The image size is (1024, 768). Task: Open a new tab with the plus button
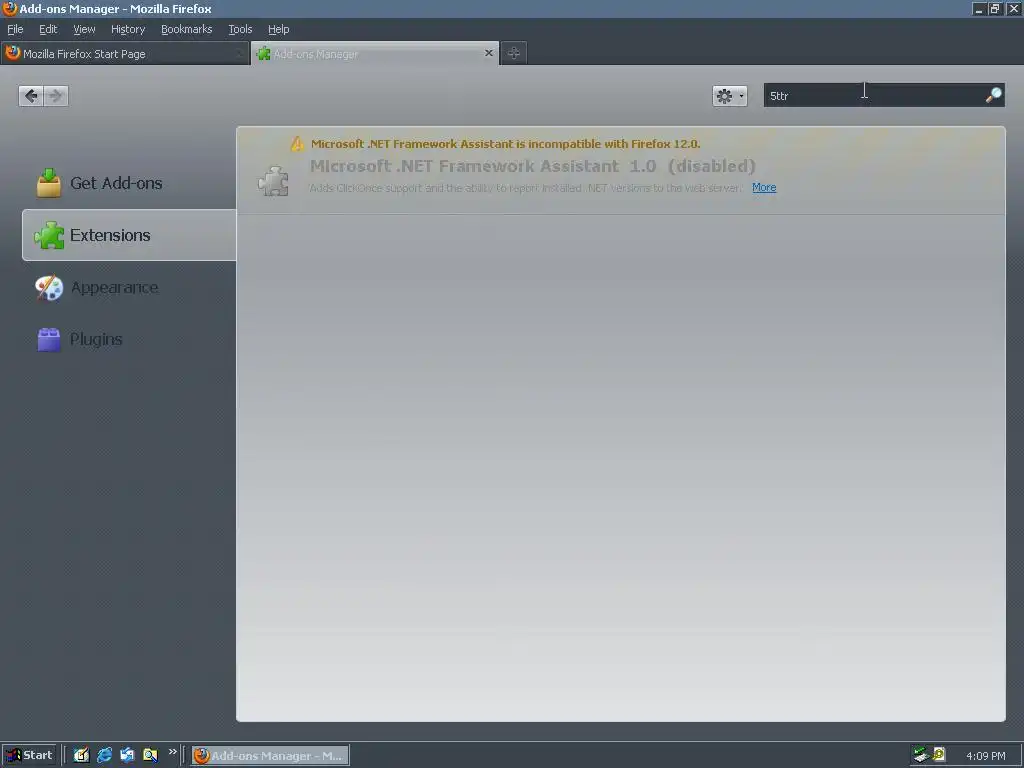pyautogui.click(x=514, y=54)
